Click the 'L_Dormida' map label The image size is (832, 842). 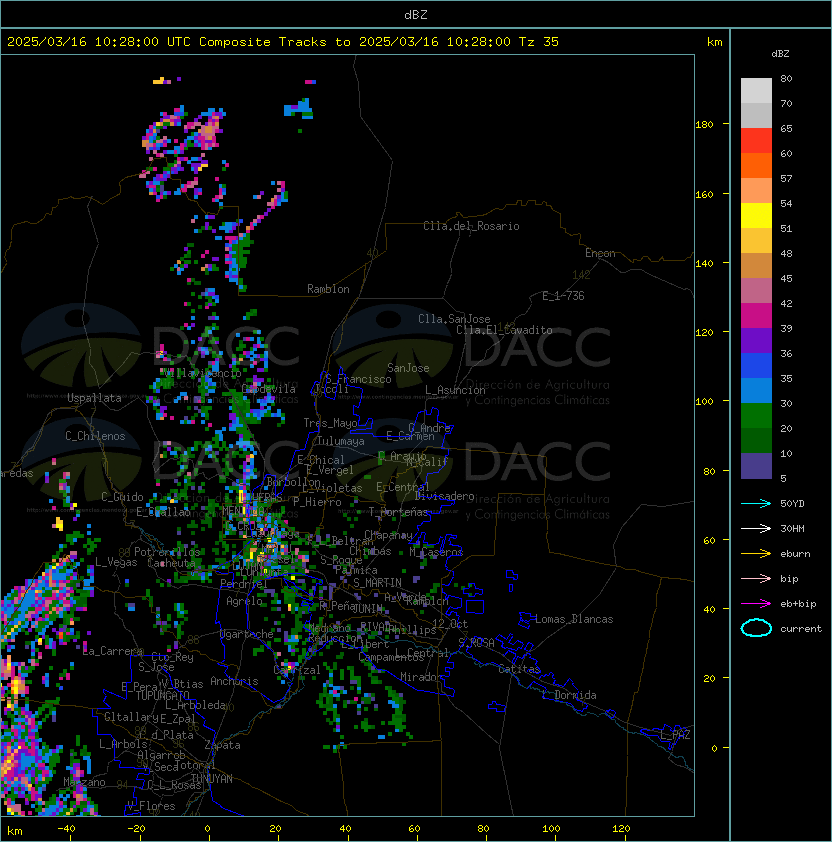(x=569, y=695)
